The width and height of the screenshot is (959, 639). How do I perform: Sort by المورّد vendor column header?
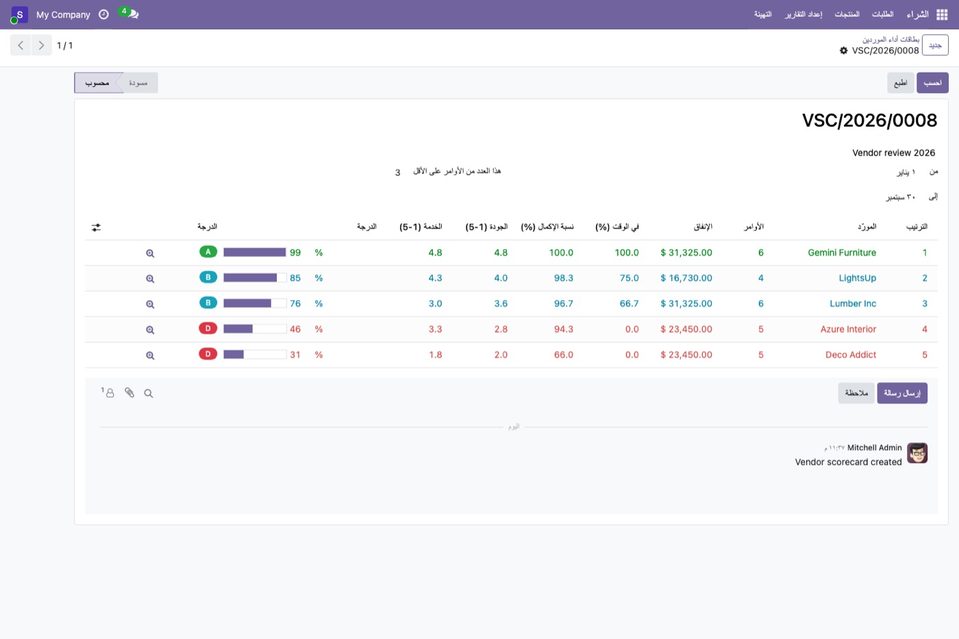[x=867, y=227]
